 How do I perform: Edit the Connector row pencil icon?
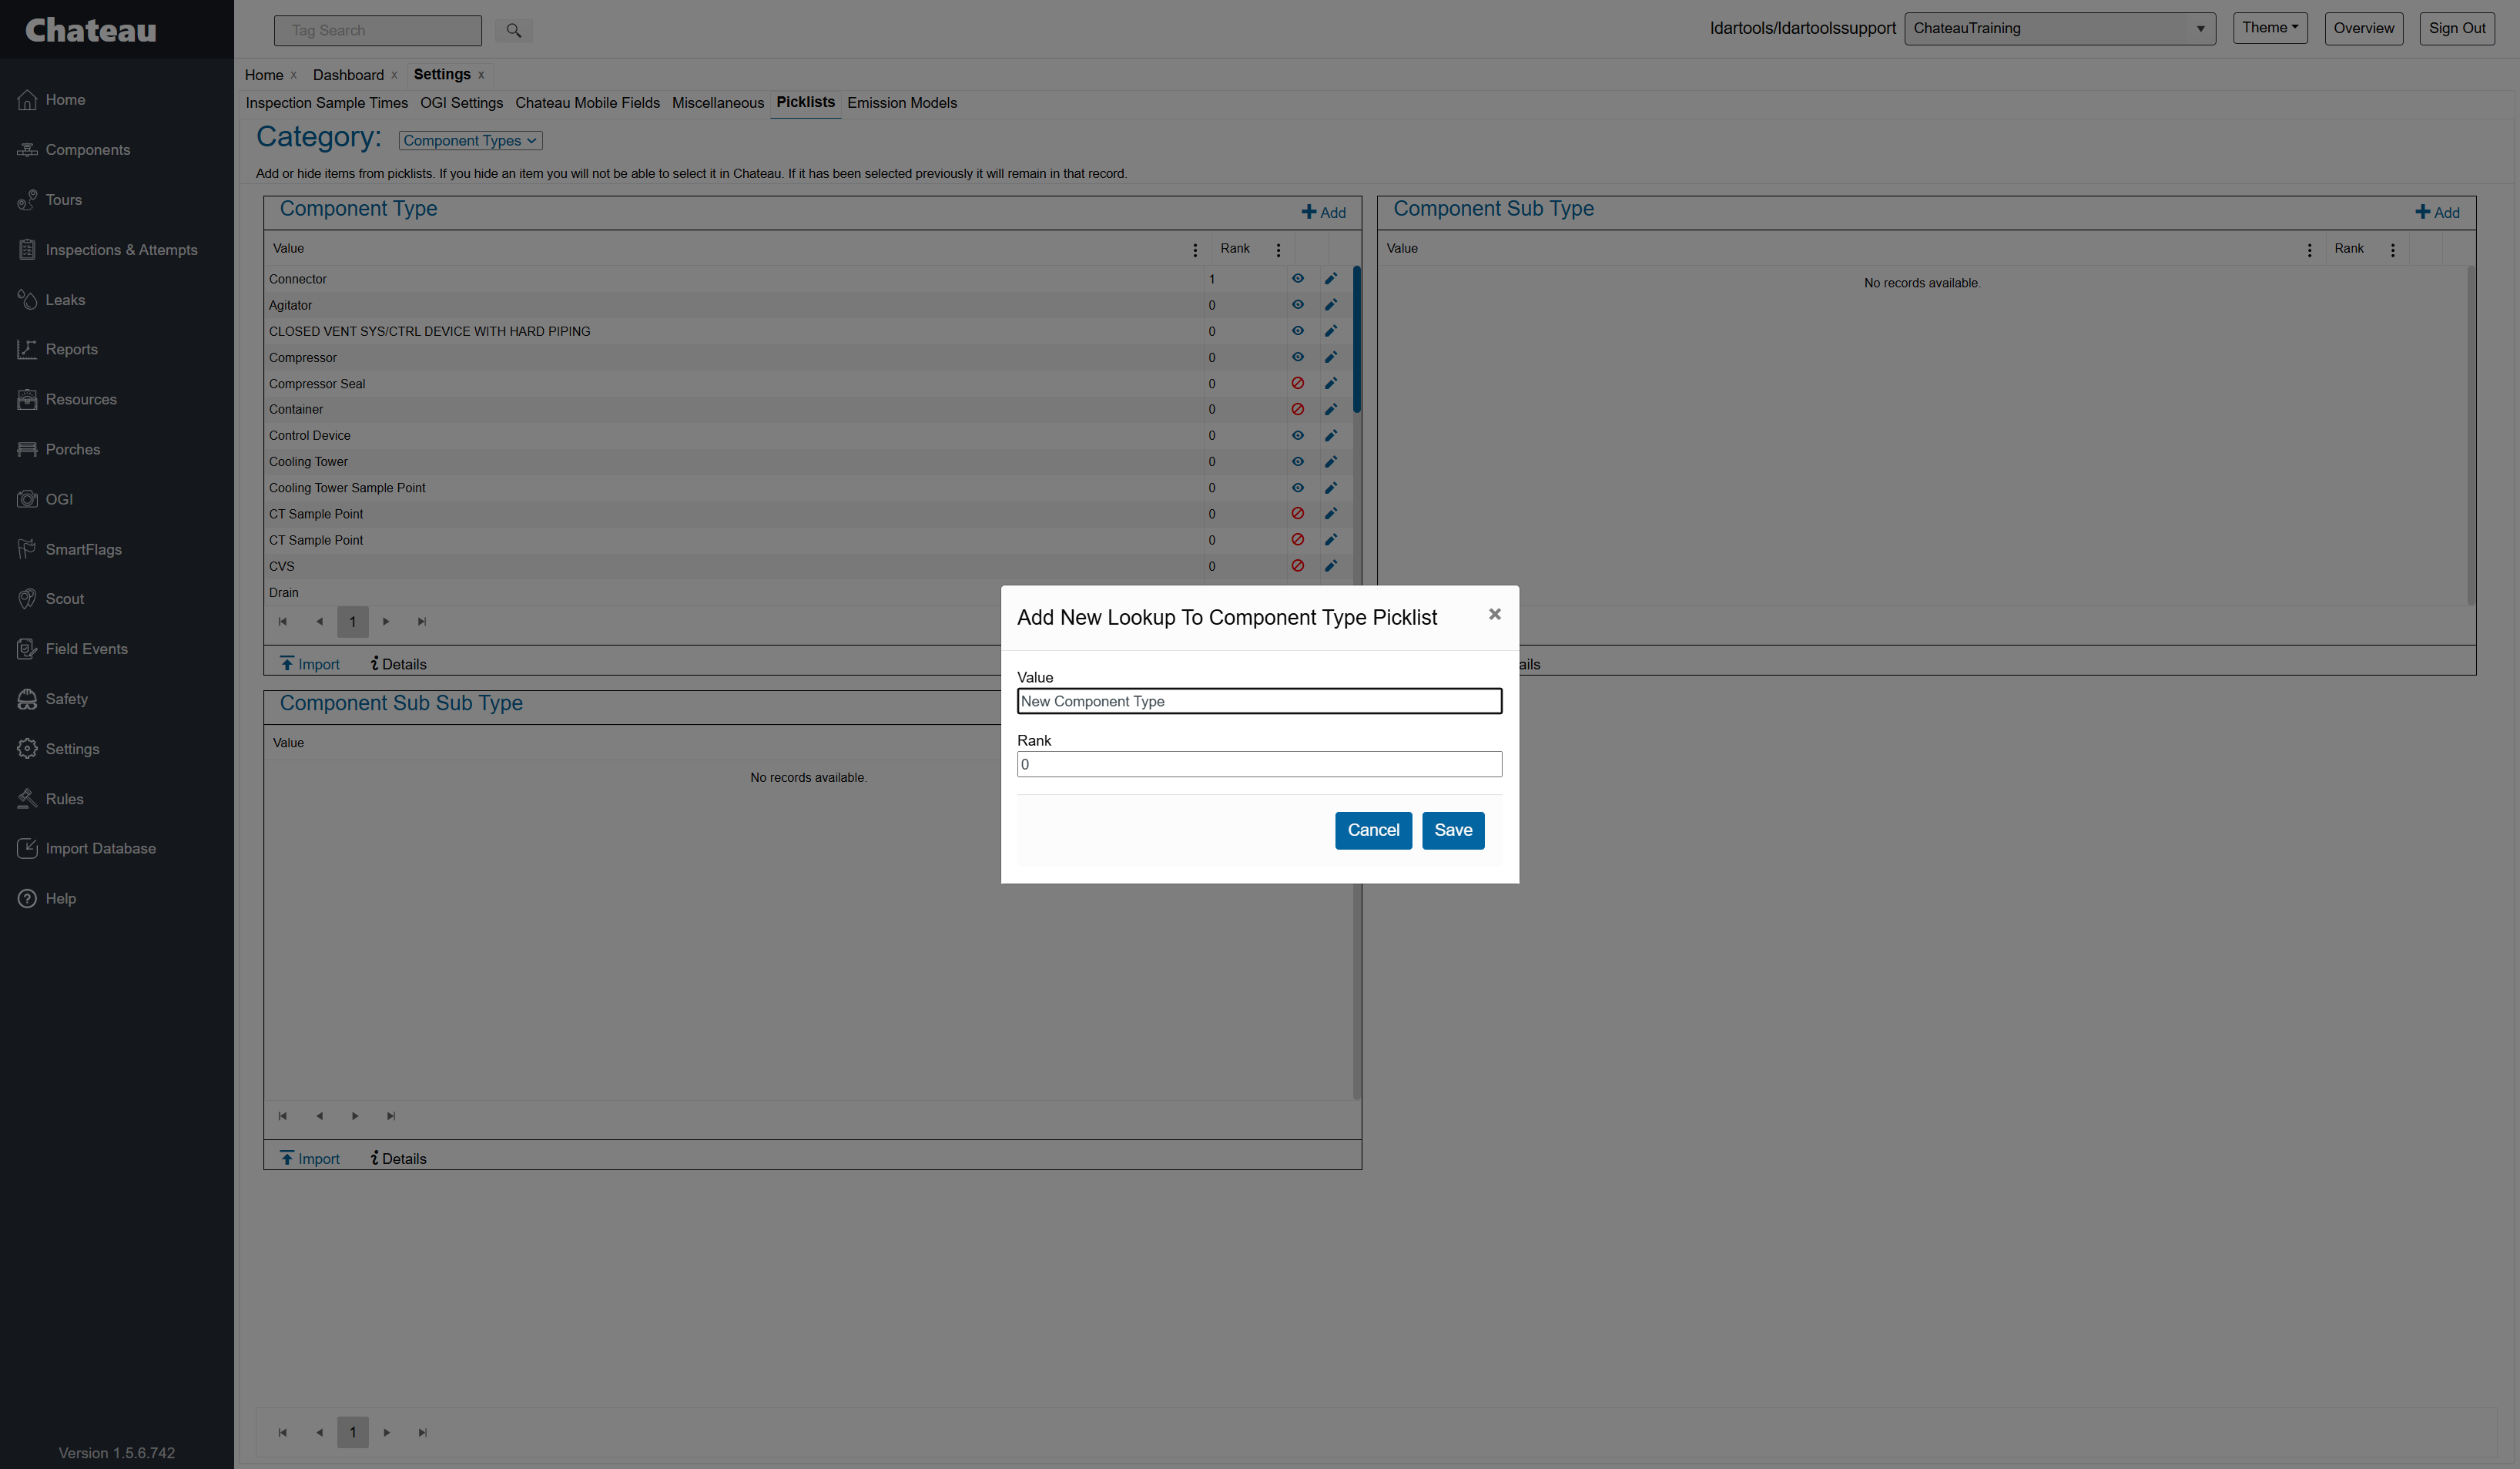(1331, 279)
